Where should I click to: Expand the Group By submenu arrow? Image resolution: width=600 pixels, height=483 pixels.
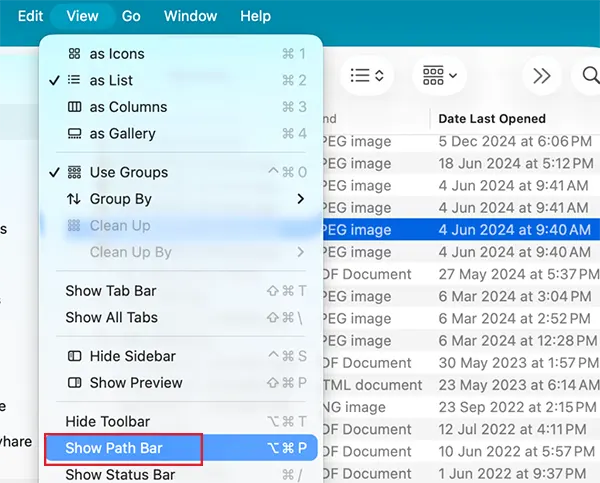301,199
